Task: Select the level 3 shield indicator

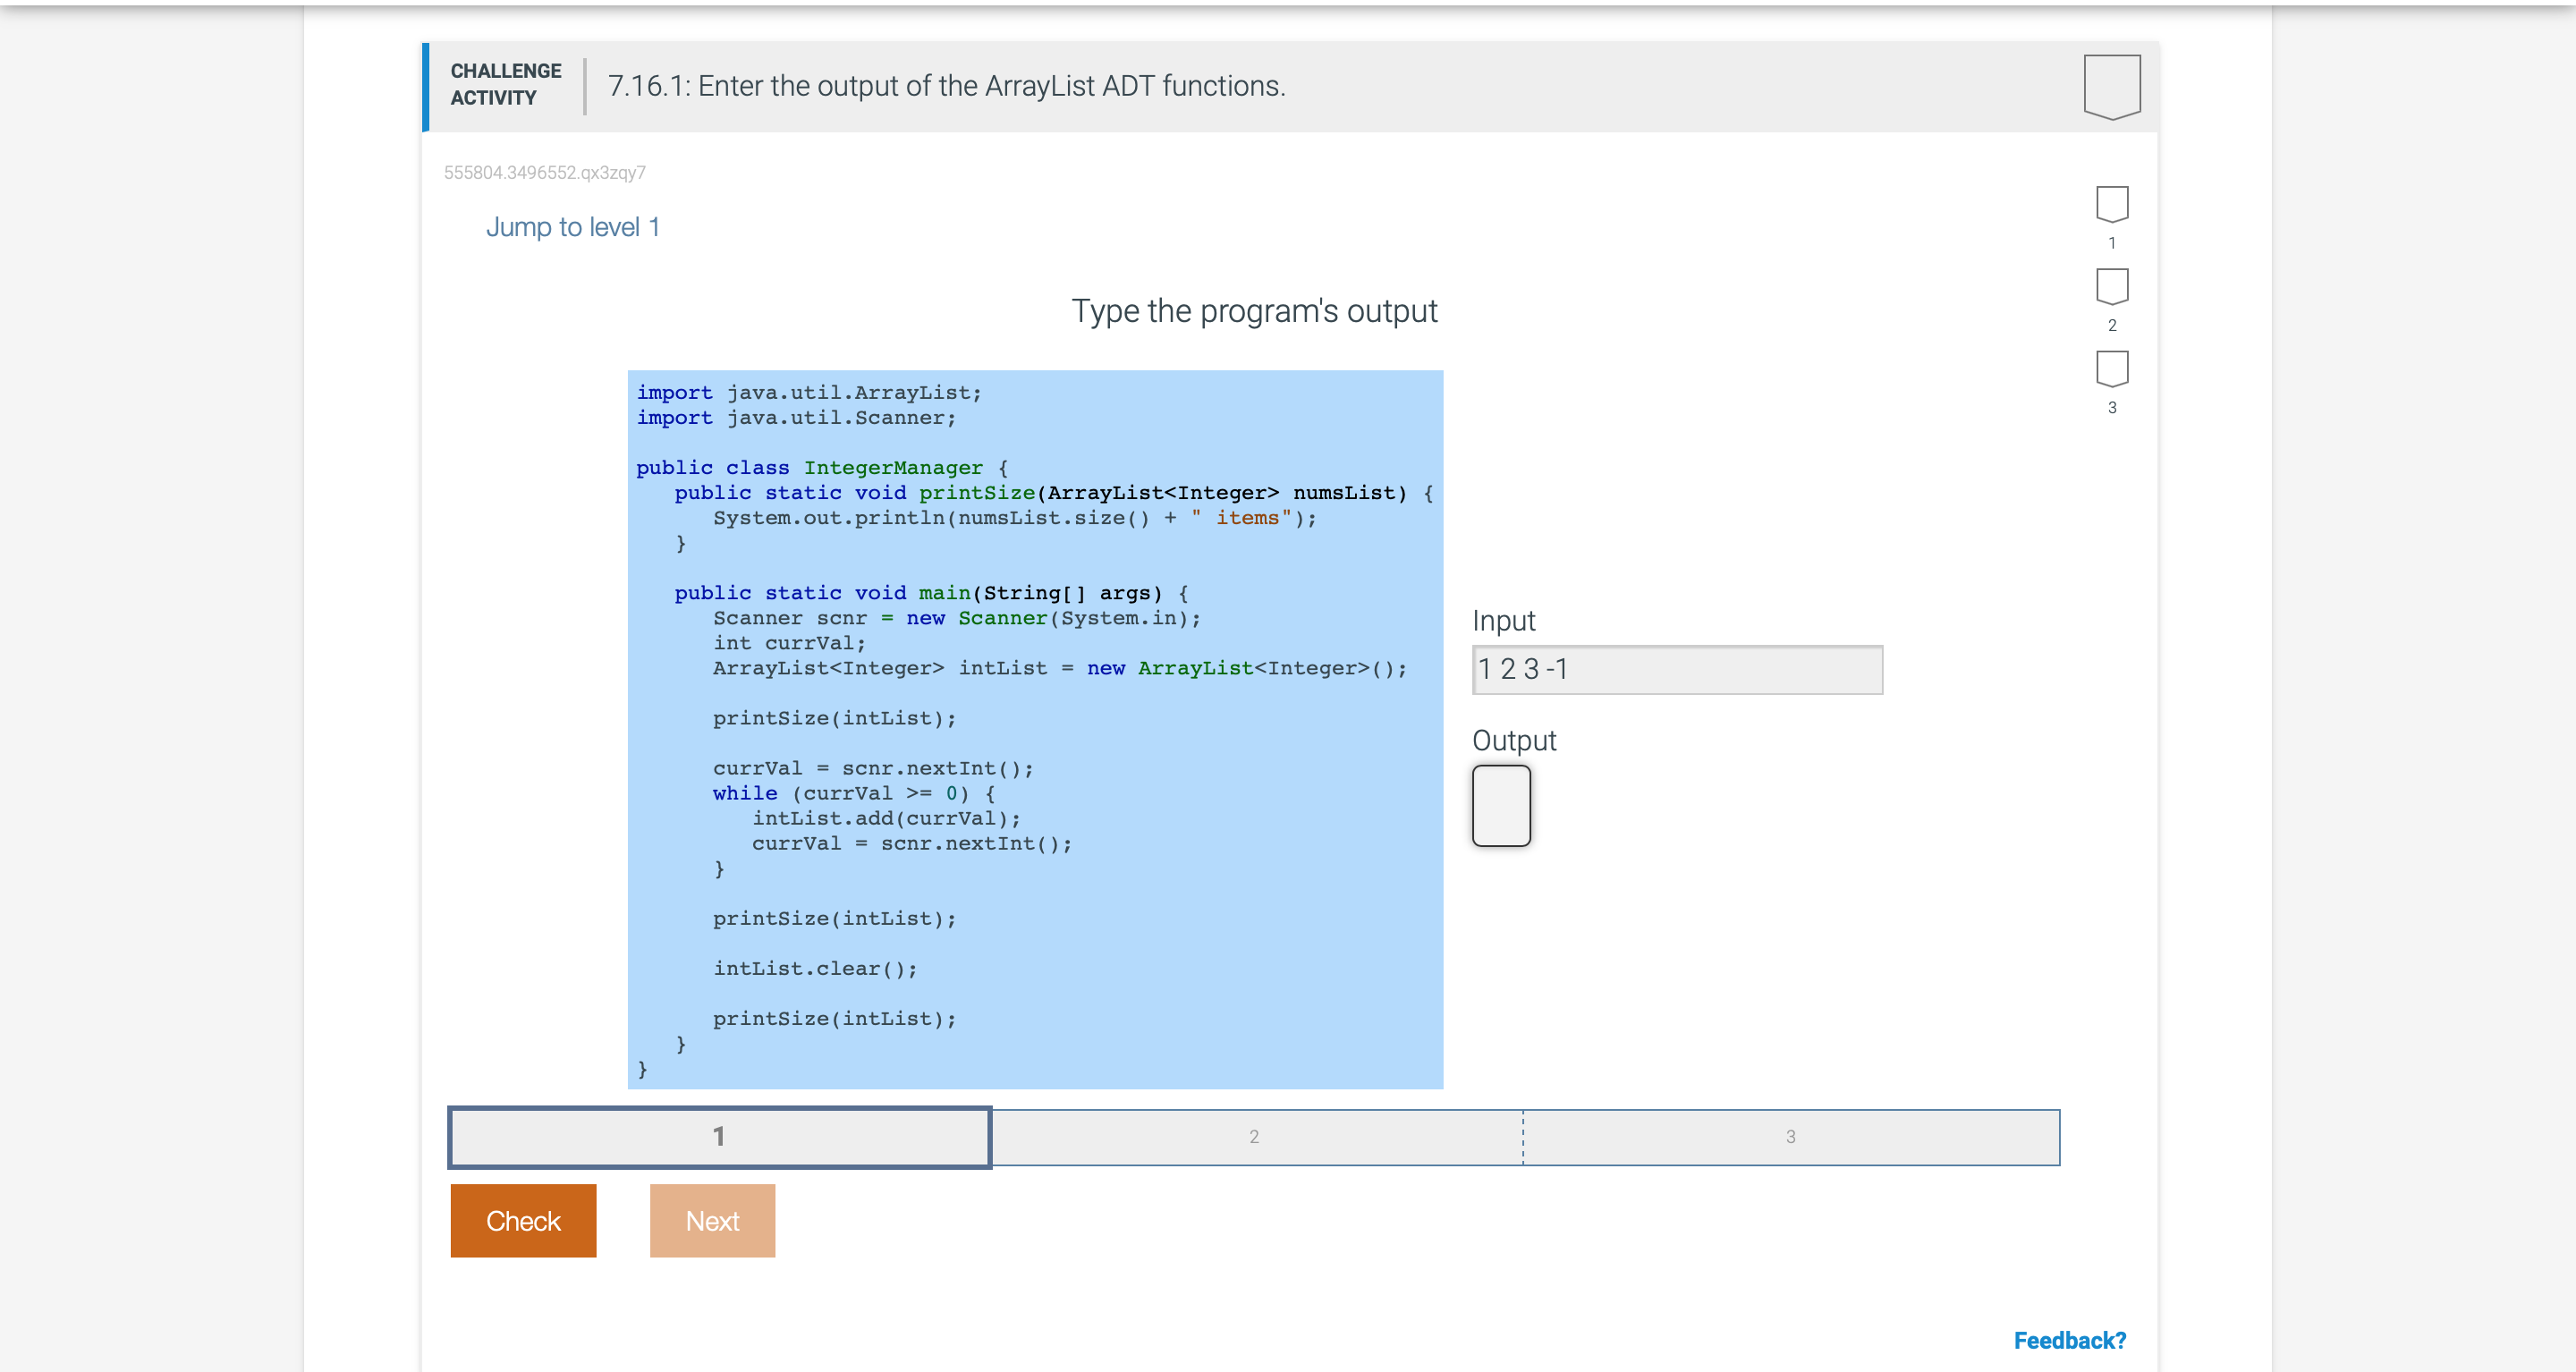Action: (x=2111, y=369)
